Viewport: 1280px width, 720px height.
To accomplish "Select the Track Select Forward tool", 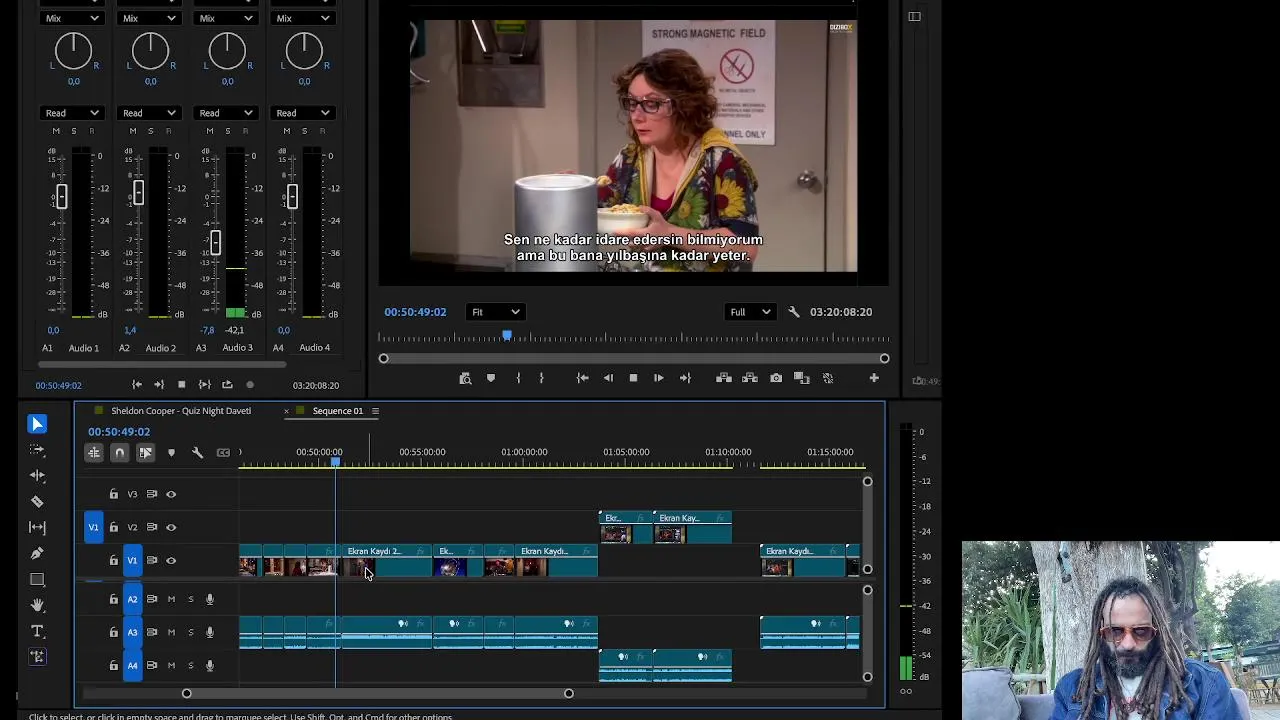I will tap(37, 450).
